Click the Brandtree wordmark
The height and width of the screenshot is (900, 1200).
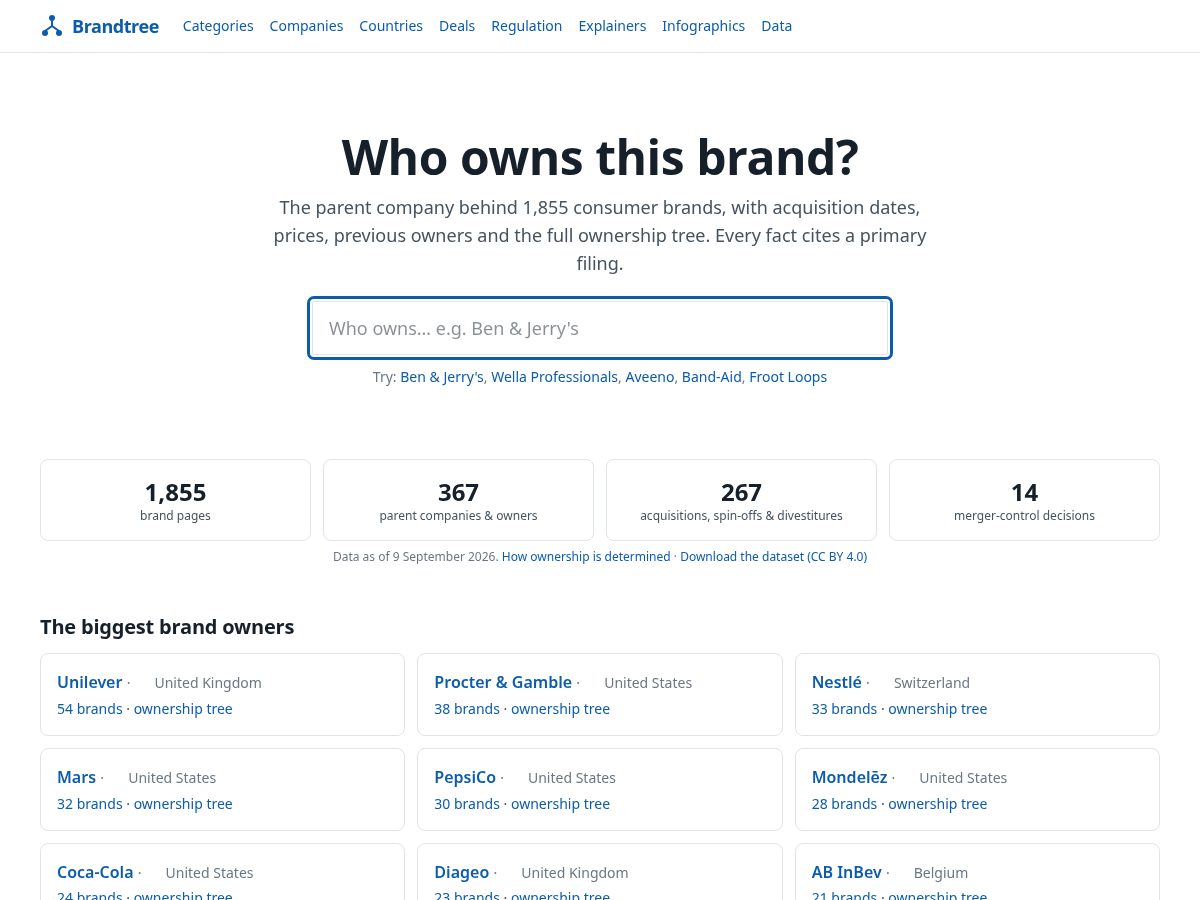point(115,26)
